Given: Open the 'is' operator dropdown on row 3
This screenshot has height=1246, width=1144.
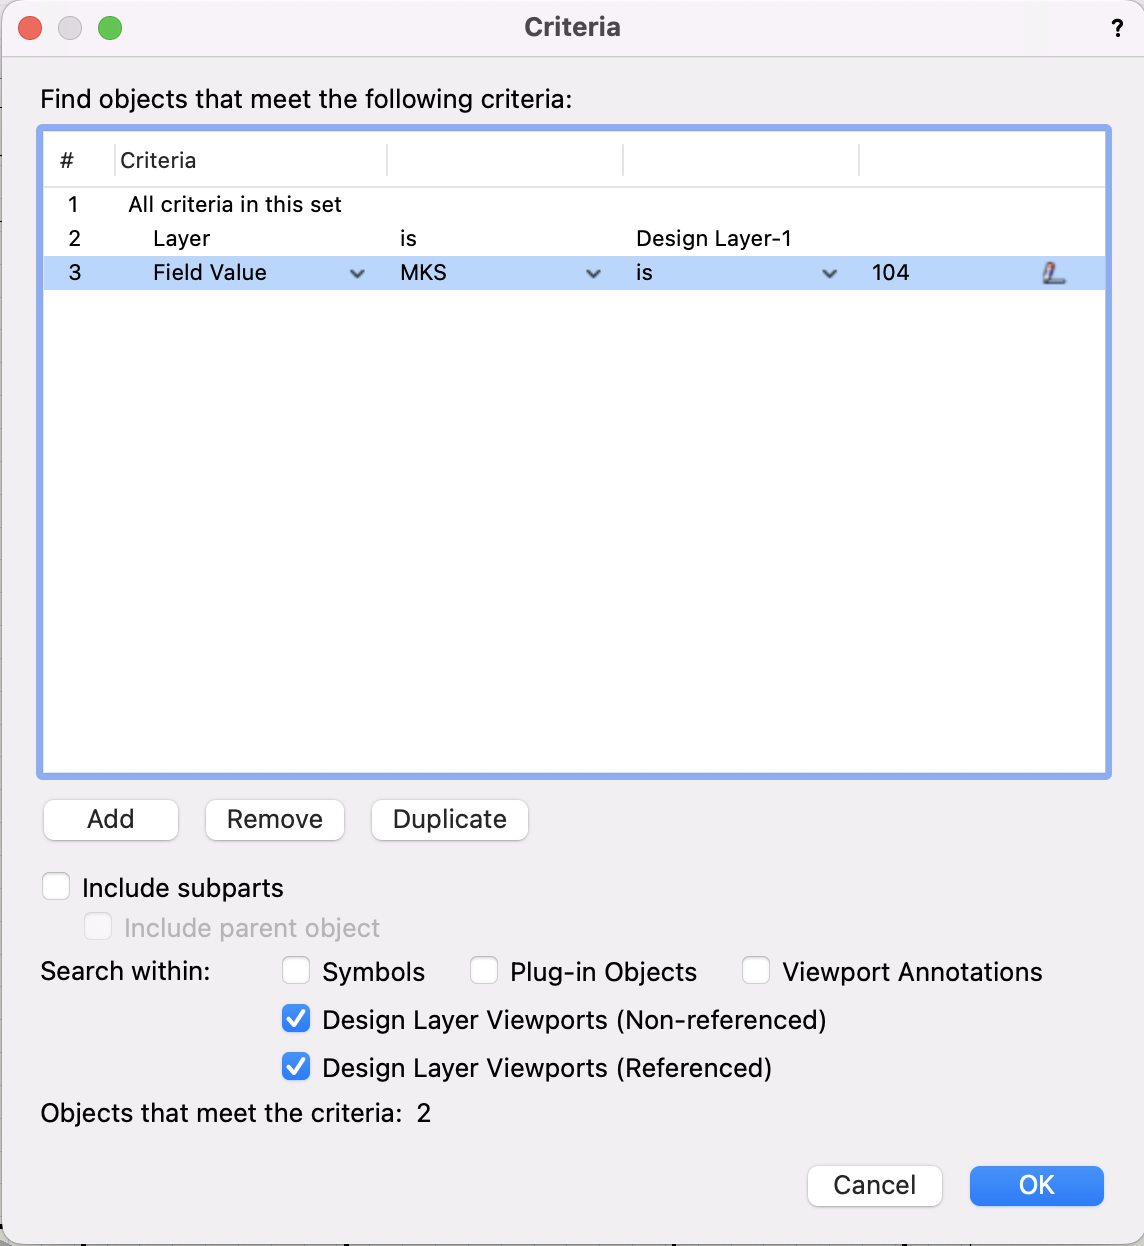Looking at the screenshot, I should point(830,272).
